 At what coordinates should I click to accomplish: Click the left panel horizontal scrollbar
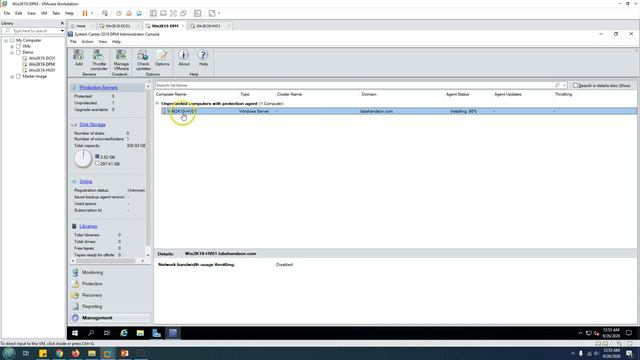pos(106,261)
